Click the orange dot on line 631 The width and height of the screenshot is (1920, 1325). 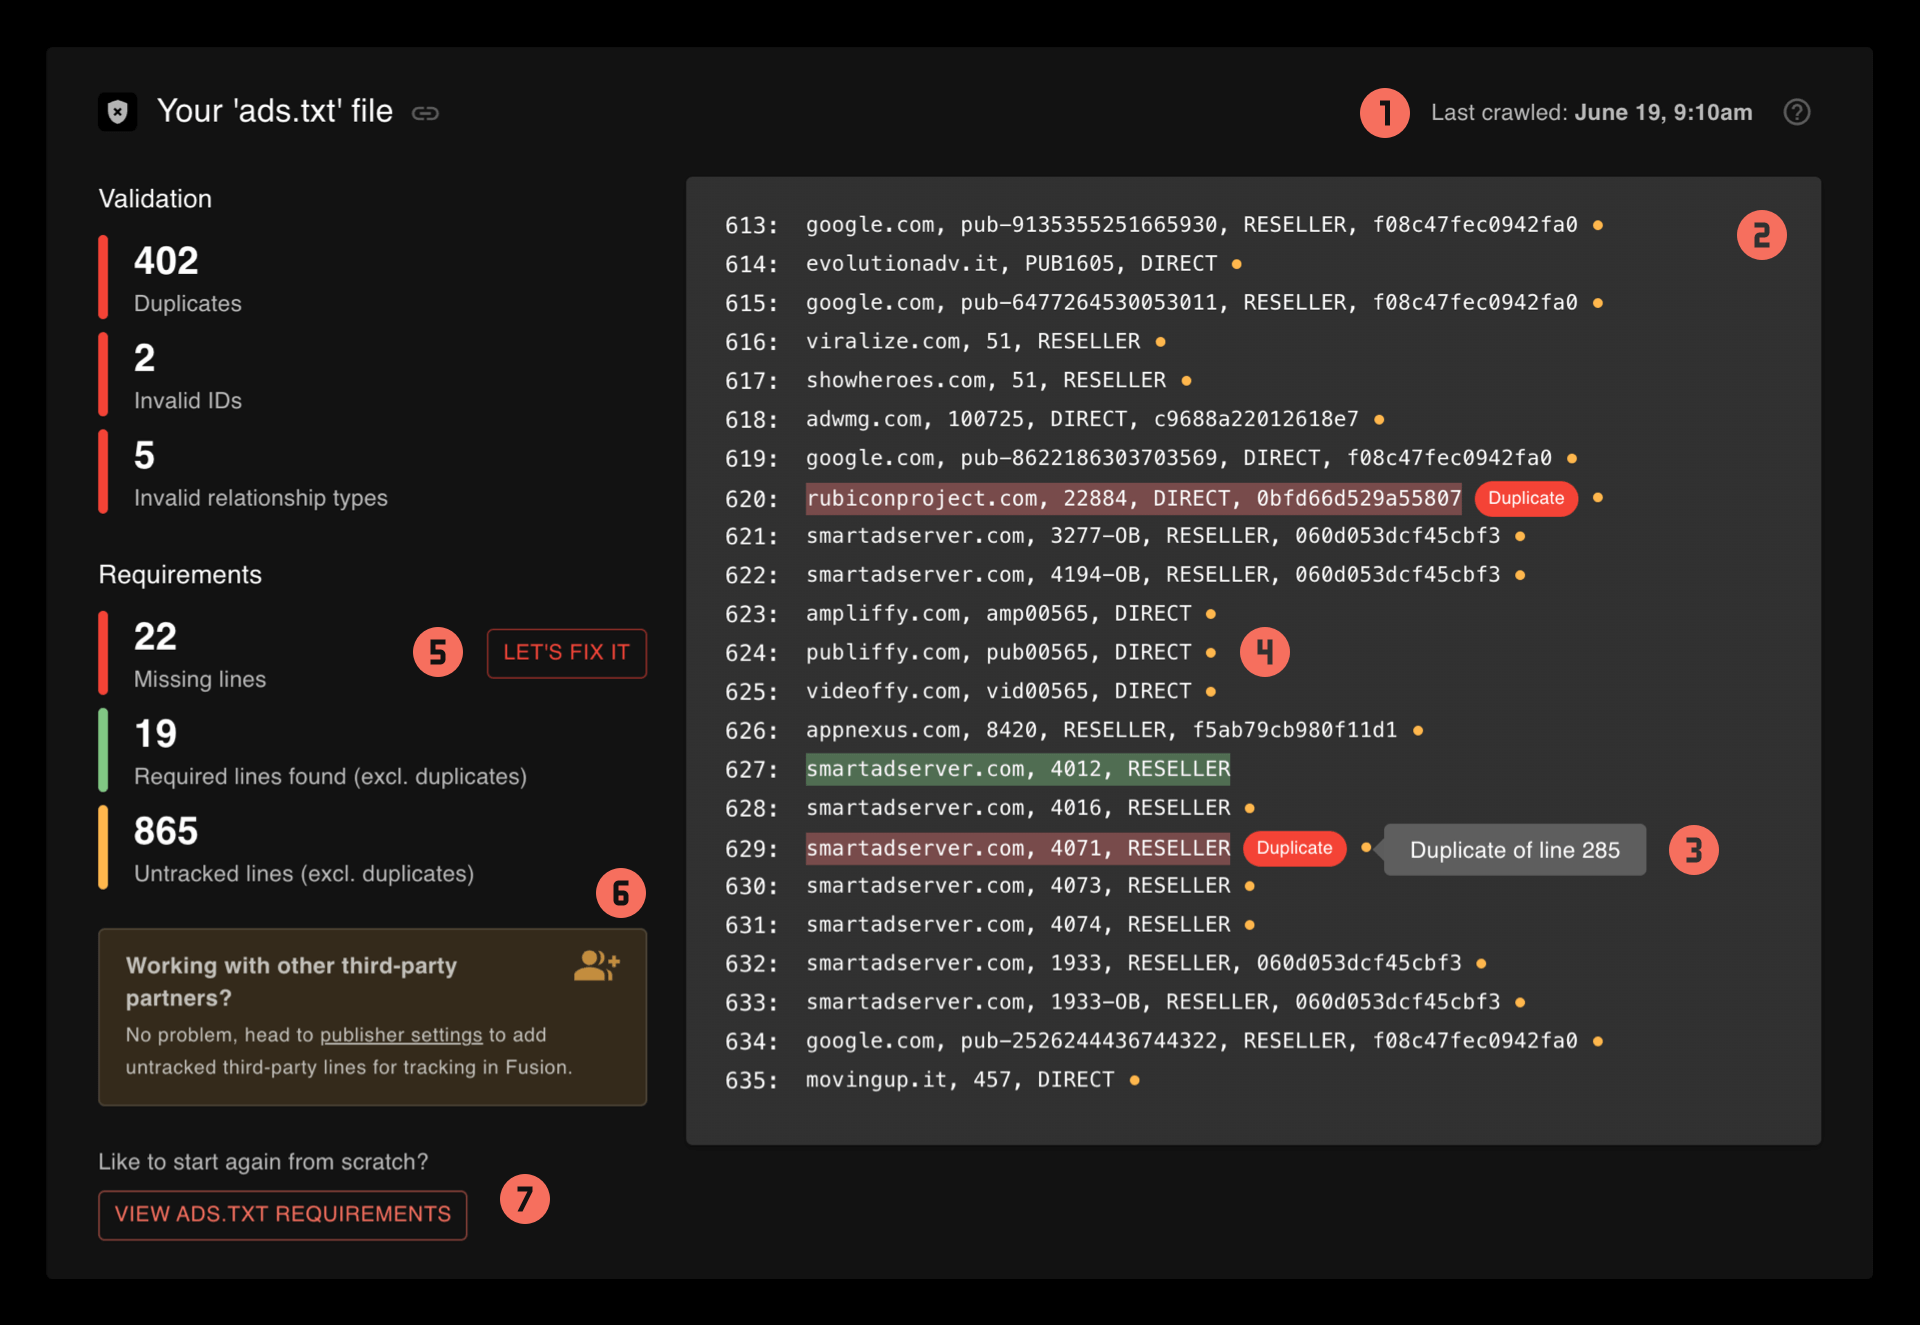point(1250,925)
